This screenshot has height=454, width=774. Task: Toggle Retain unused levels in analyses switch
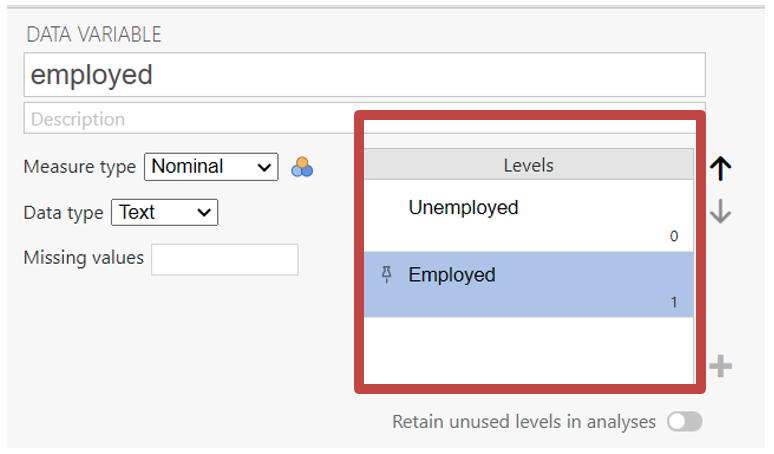coord(685,422)
